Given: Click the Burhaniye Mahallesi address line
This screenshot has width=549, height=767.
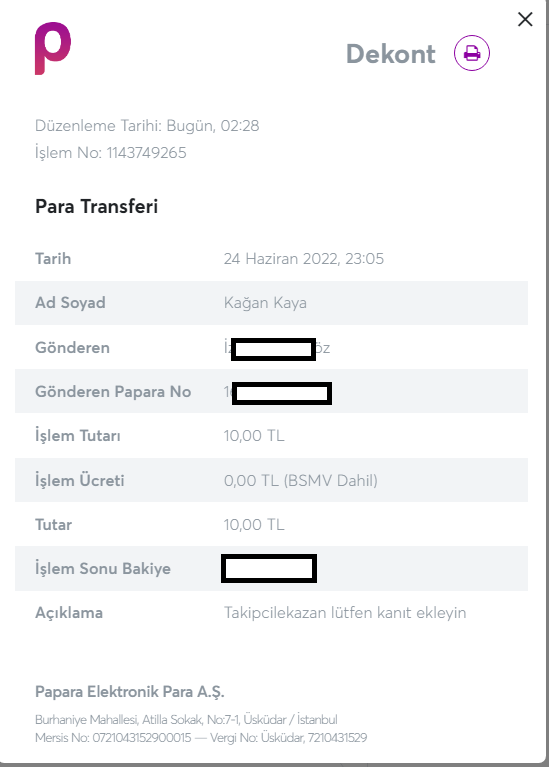Looking at the screenshot, I should click(x=186, y=720).
